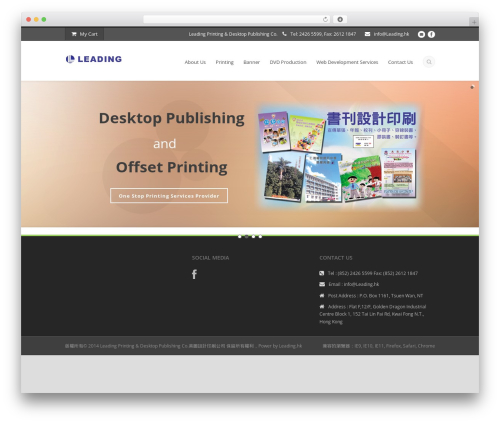The image size is (500, 423).
Task: Click the shopping cart icon
Action: 74,34
